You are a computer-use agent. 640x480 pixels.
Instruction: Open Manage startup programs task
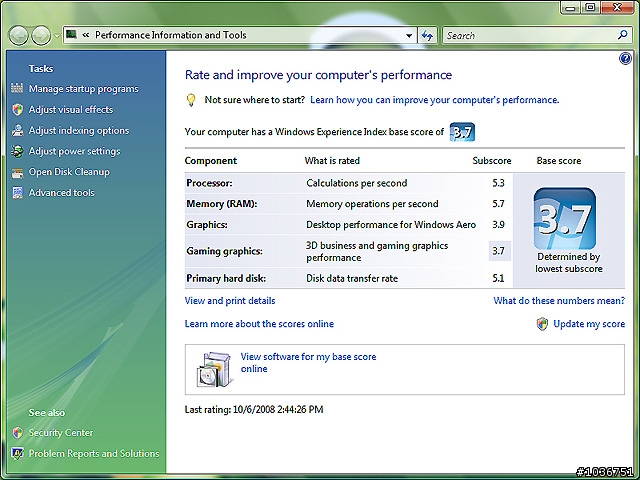(84, 89)
